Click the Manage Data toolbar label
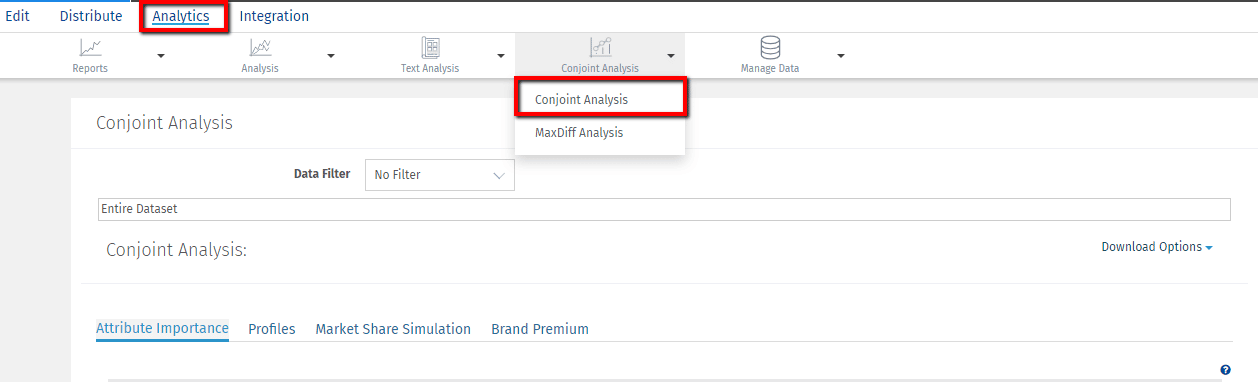Screen dimensions: 1258x382 [x=770, y=68]
